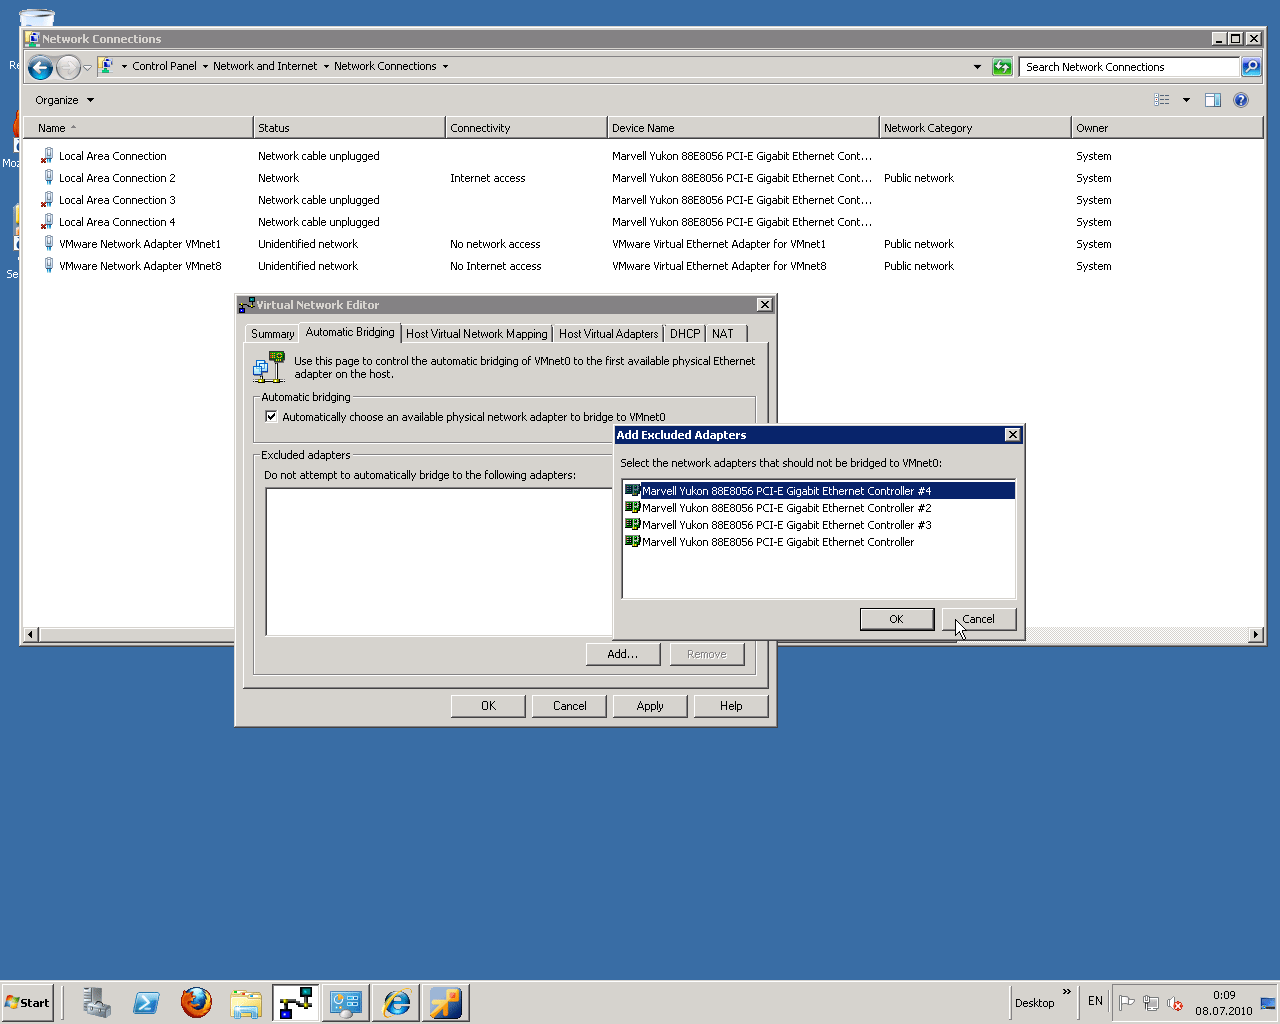1280x1024 pixels.
Task: Uncheck automatic bridging to VMnet0 checkbox
Action: (271, 417)
